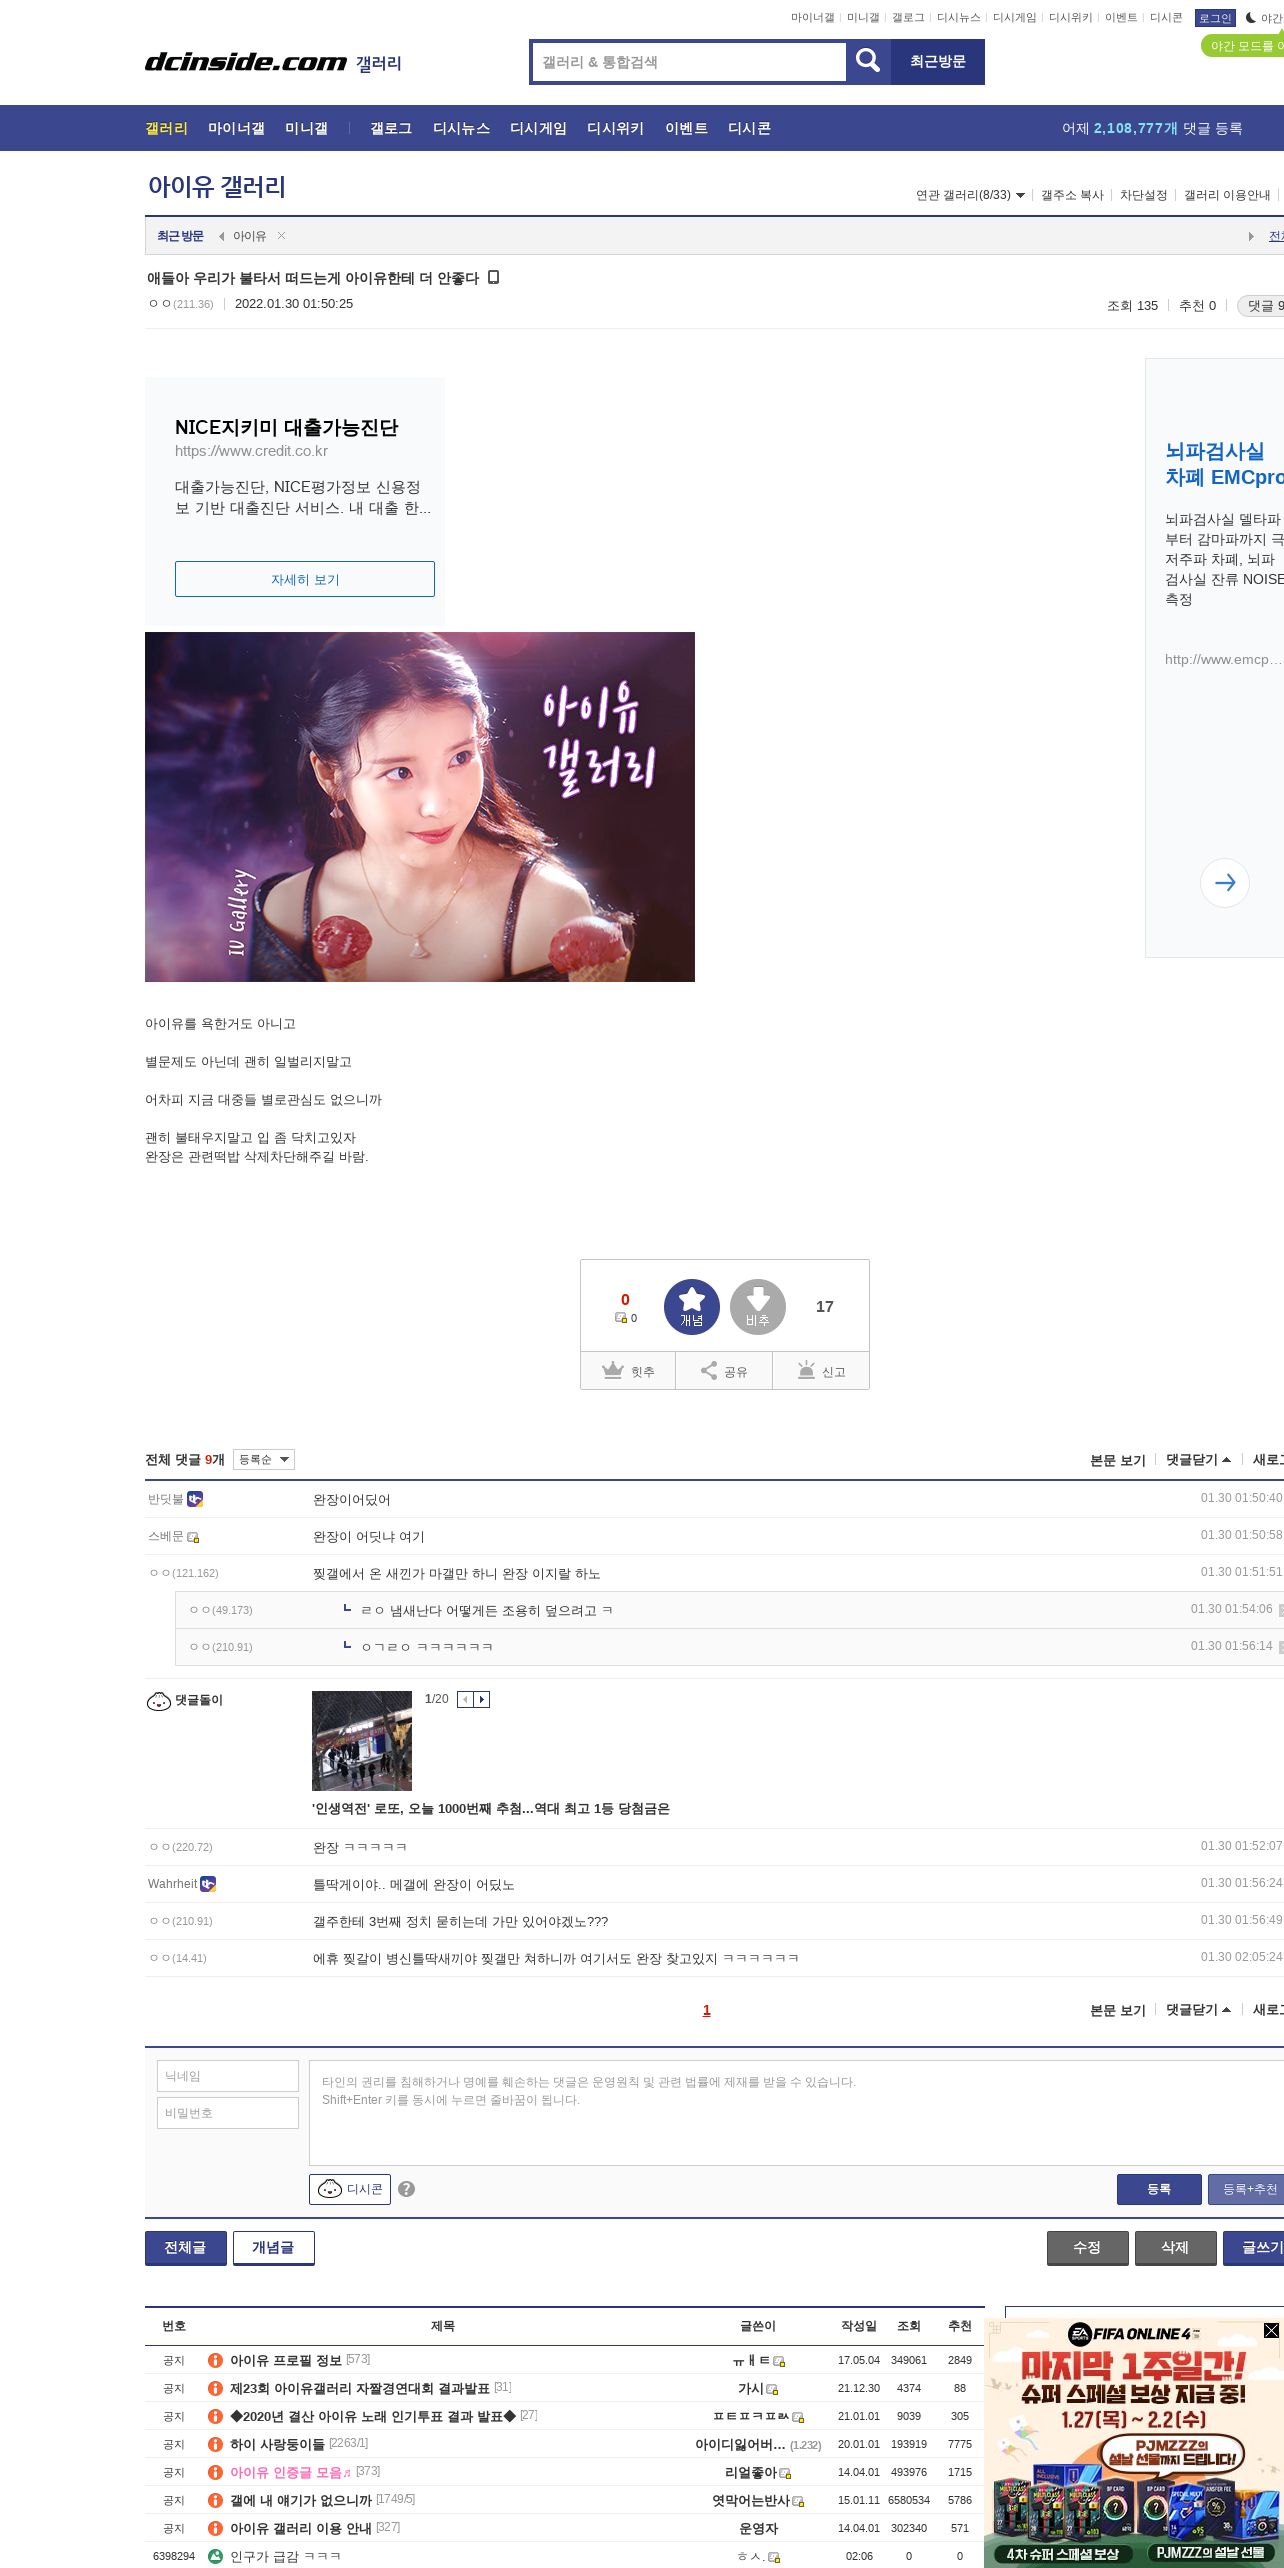Open 디시뉴스 in blue nav bar
The image size is (1284, 2568).
[461, 128]
